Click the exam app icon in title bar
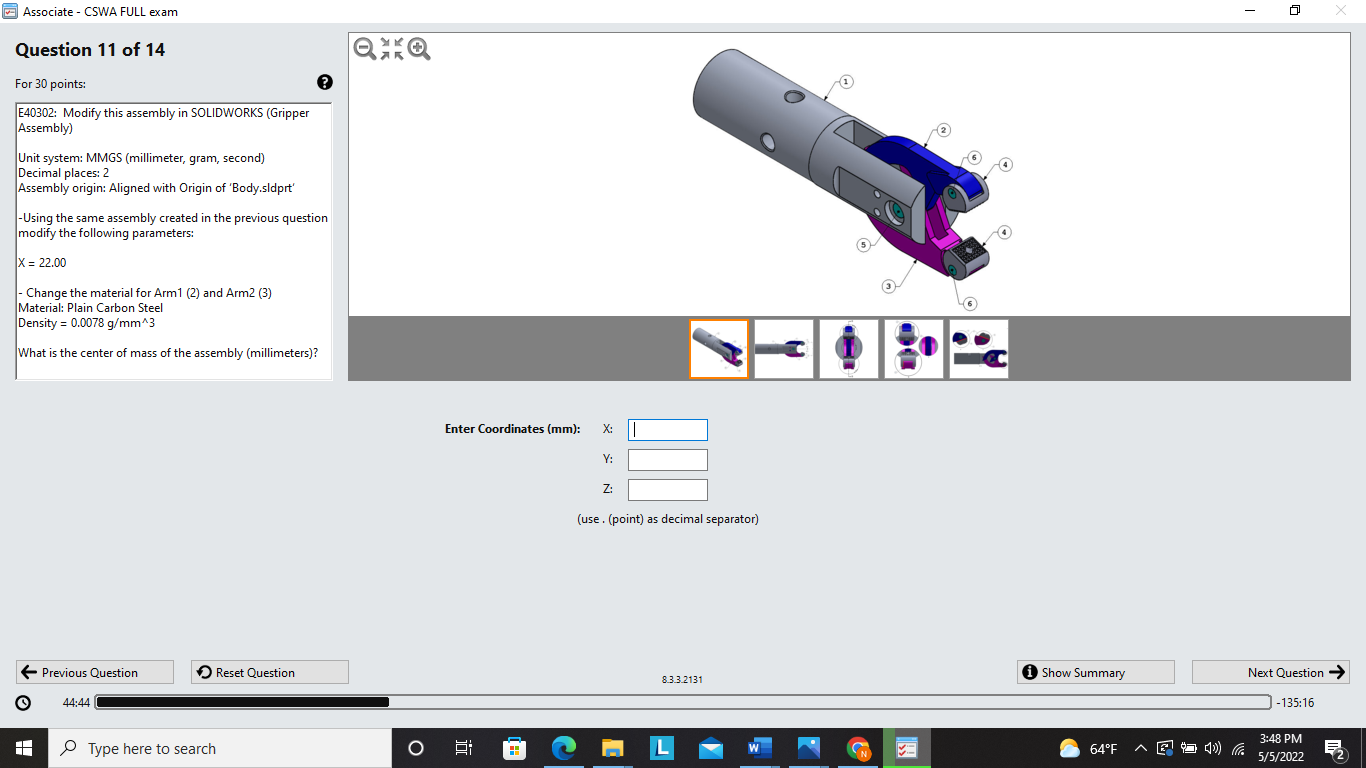1366x768 pixels. (x=10, y=11)
